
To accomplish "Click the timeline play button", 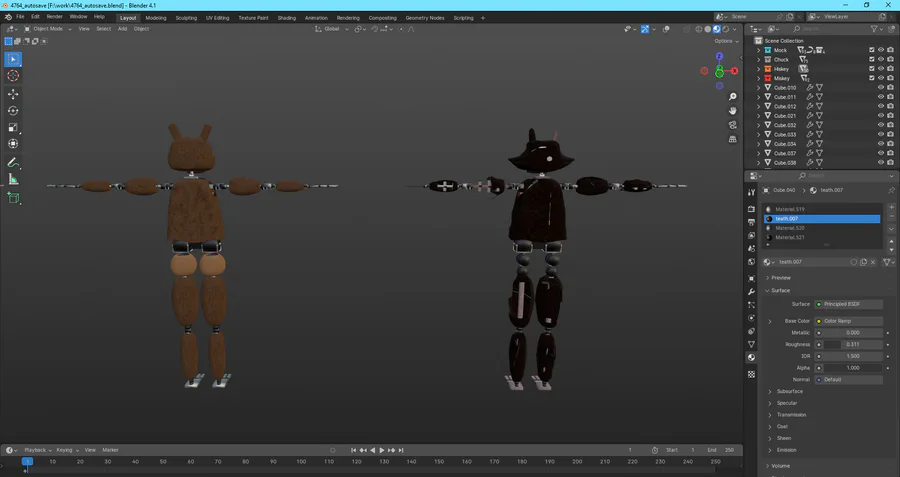I will (x=382, y=451).
